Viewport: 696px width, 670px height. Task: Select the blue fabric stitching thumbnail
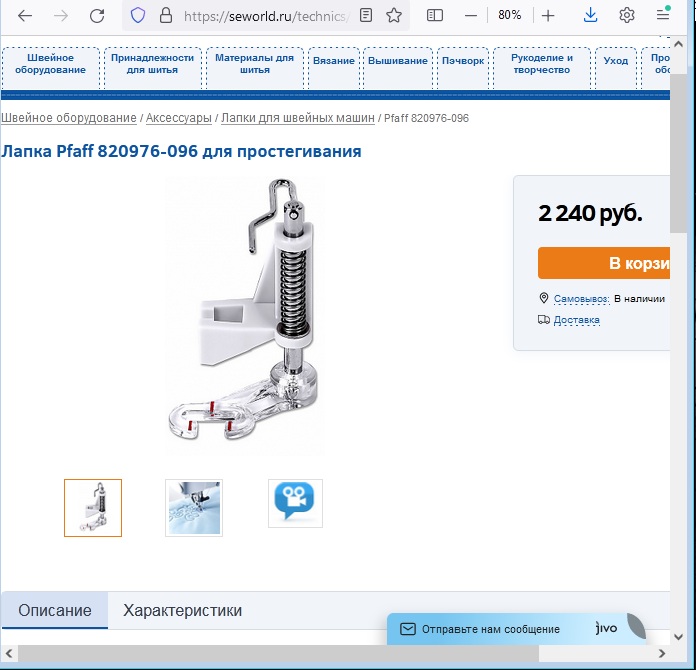pos(194,508)
